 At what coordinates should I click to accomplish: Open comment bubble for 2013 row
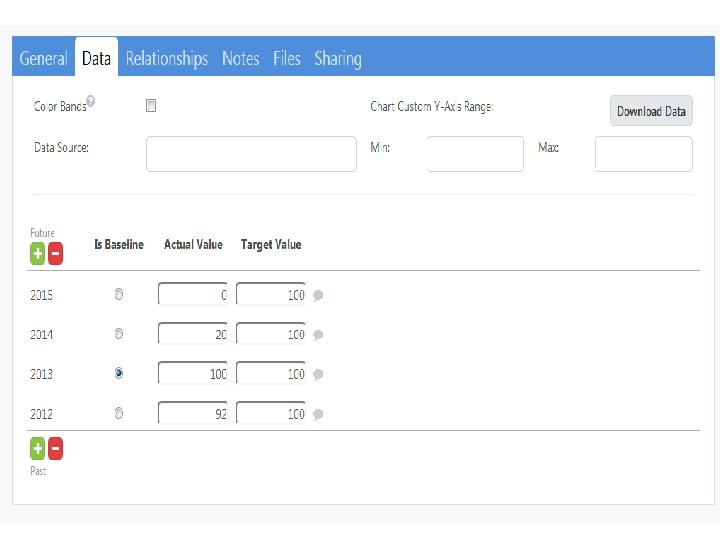318,374
